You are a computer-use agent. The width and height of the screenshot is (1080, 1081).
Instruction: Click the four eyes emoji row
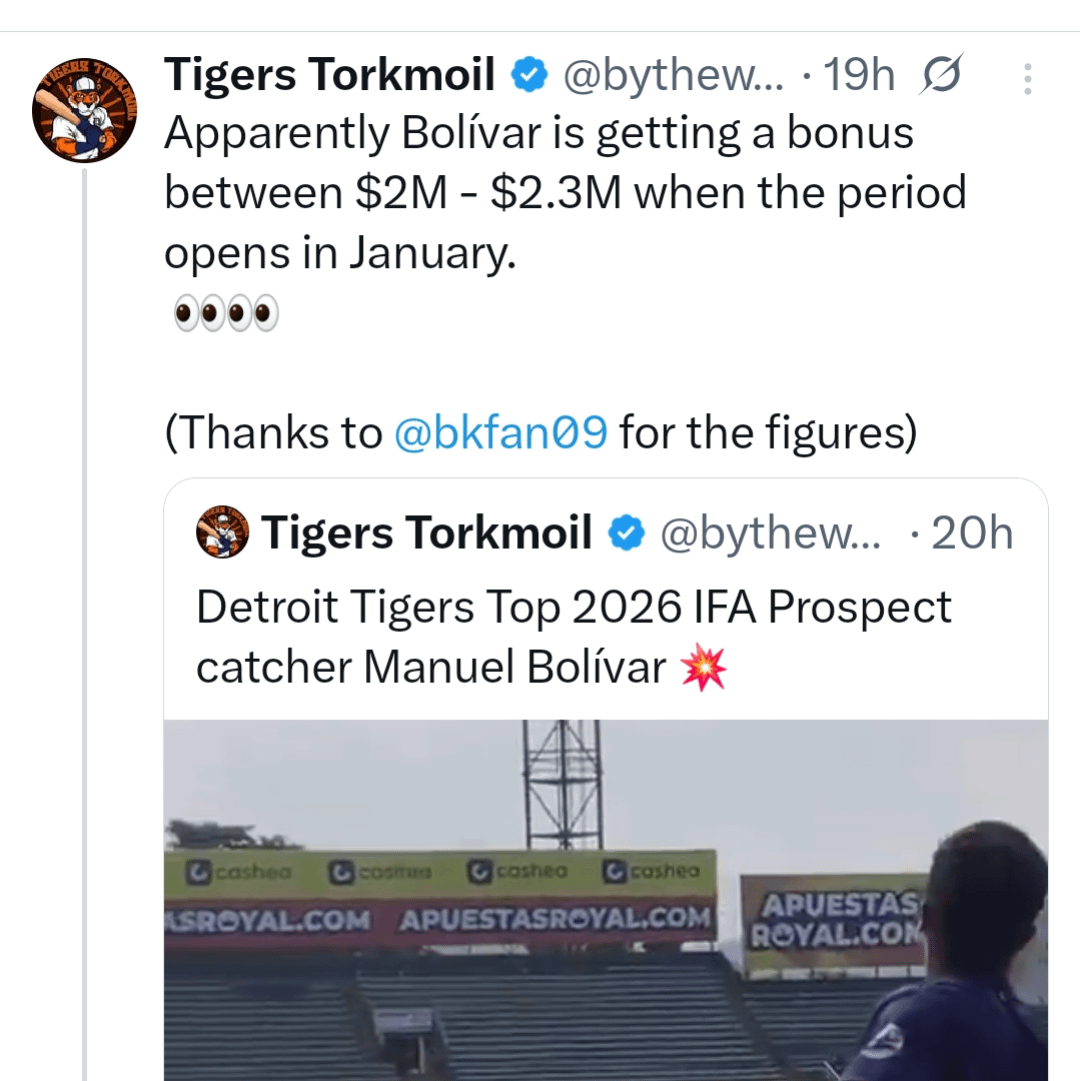(x=225, y=313)
